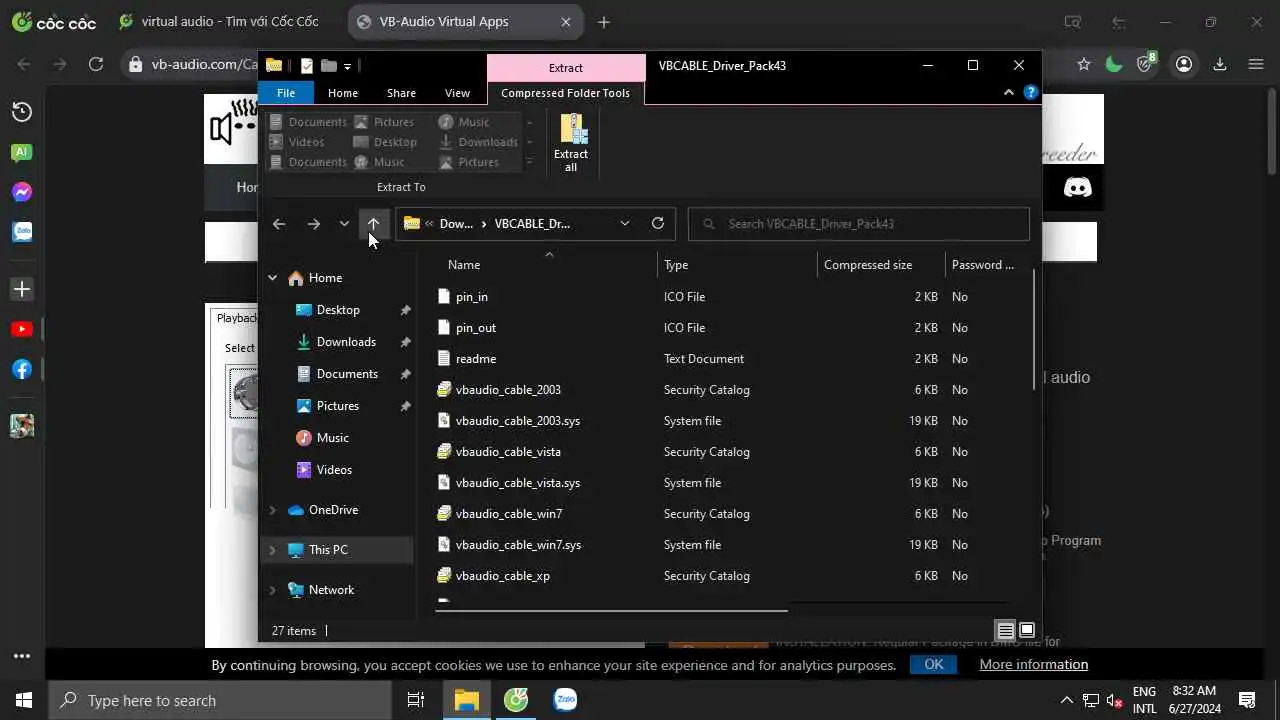The height and width of the screenshot is (720, 1280).
Task: Open browser history sidebar icon
Action: tap(22, 112)
